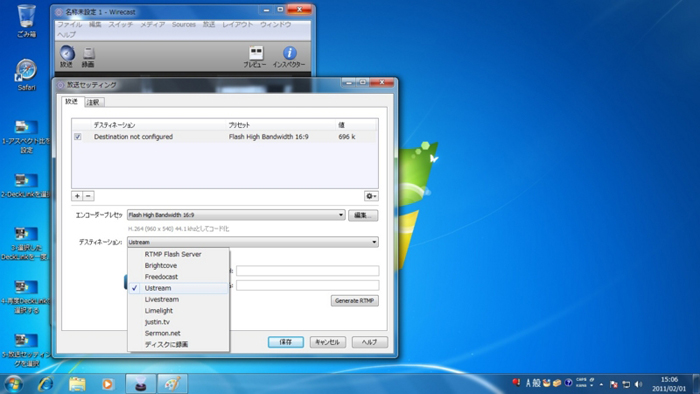Viewport: 700px width, 394px height.
Task: Open the 編集 menu in Wirecast
Action: tap(95, 25)
